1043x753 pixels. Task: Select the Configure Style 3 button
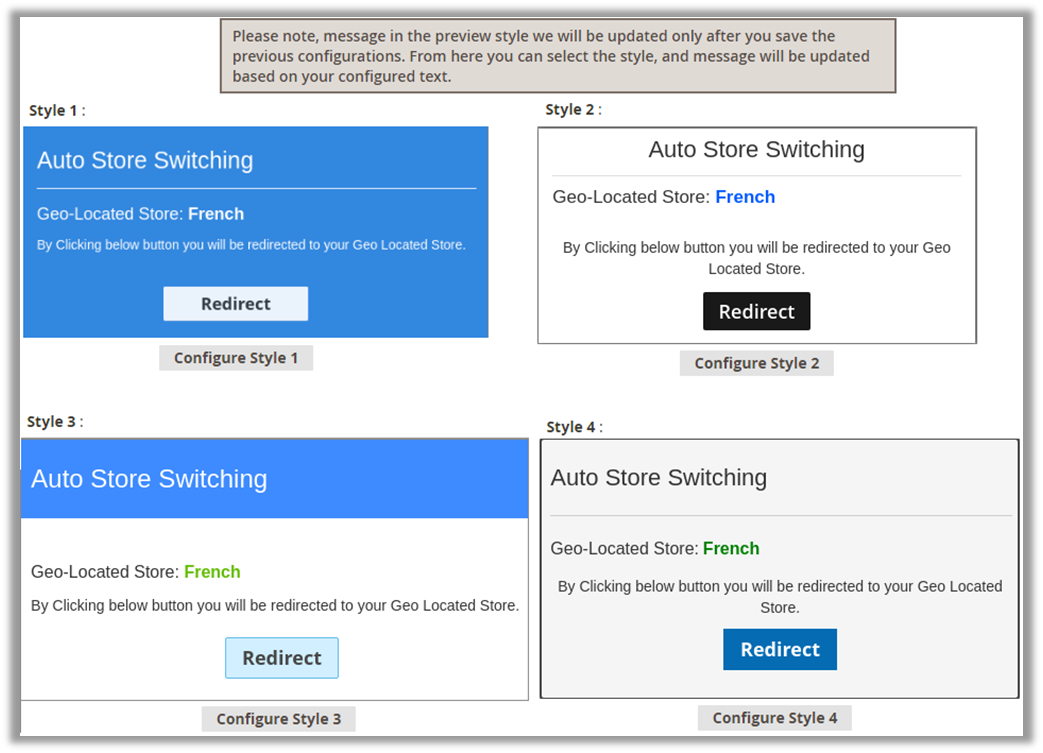(278, 719)
